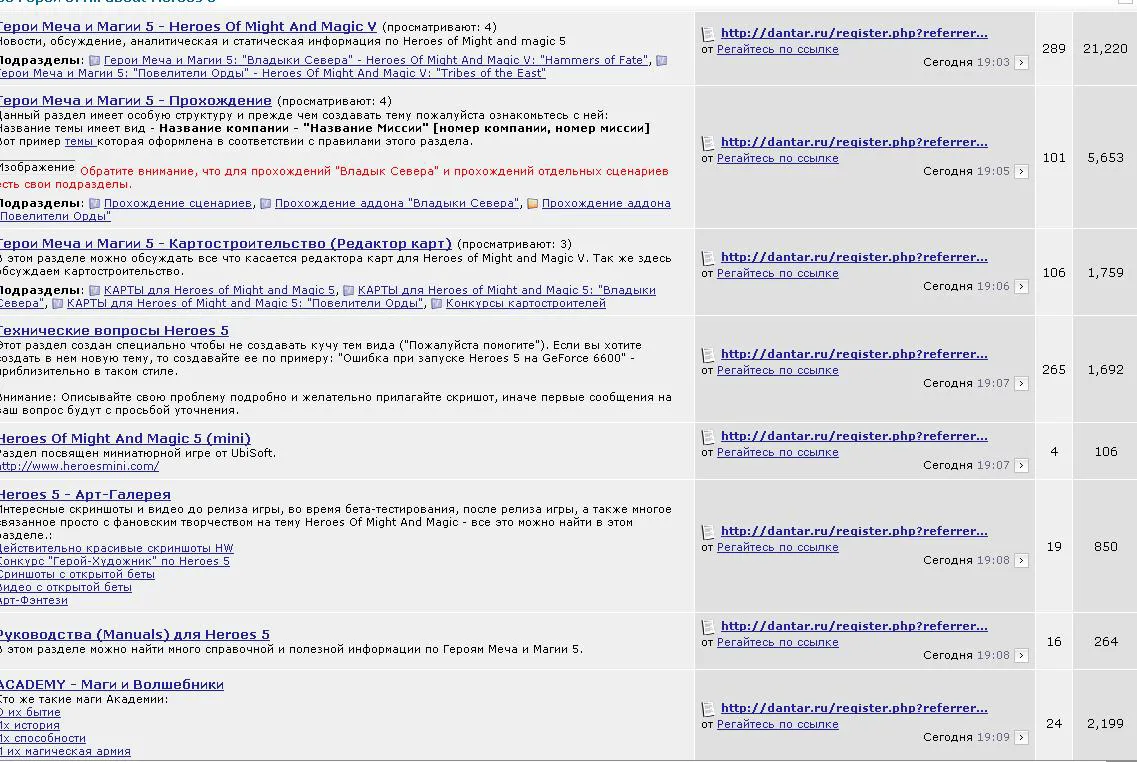Open Руководства (Manuals) для Heroes 5
The height and width of the screenshot is (762, 1137).
pyautogui.click(x=135, y=634)
